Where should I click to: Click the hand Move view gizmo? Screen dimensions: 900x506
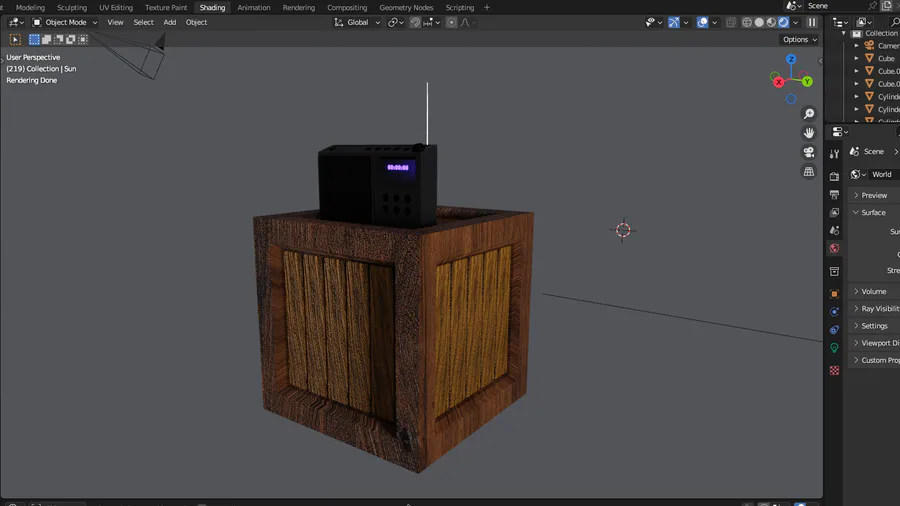[809, 133]
